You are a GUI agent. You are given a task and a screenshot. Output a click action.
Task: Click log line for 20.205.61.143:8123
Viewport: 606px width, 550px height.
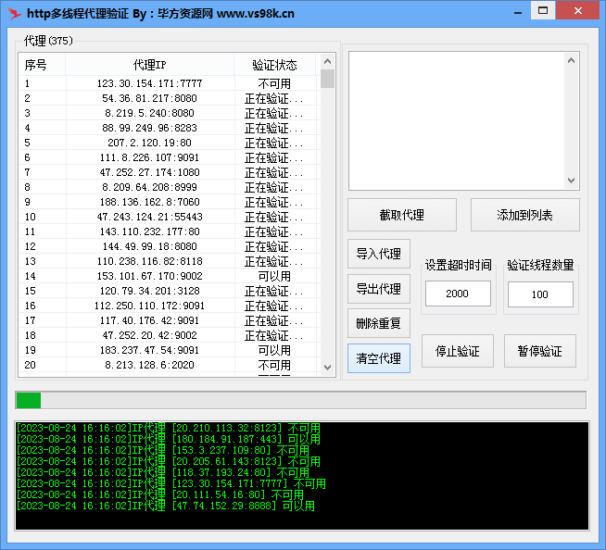[x=168, y=461]
